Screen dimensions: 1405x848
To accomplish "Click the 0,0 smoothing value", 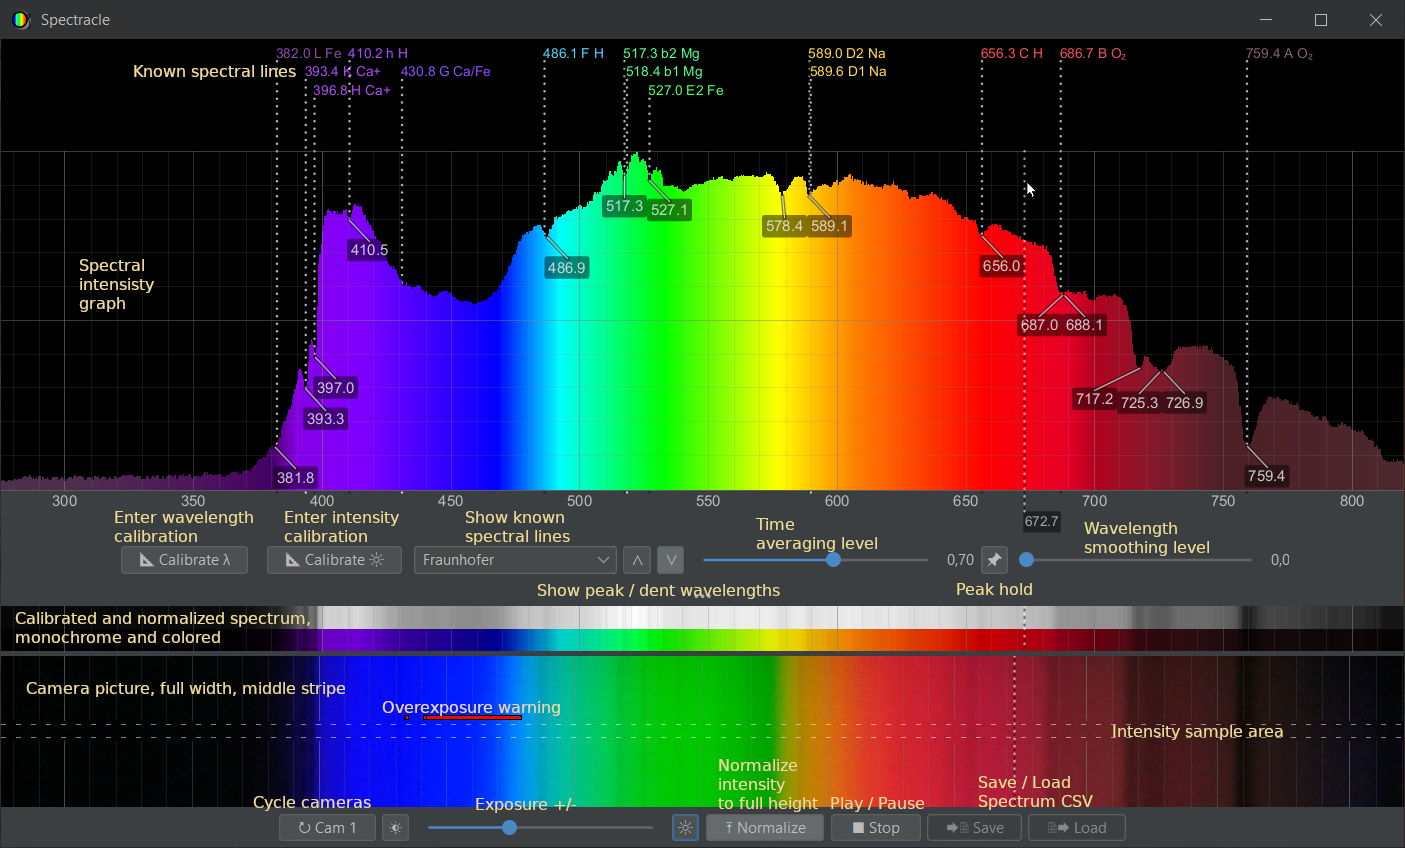I will tap(1280, 560).
